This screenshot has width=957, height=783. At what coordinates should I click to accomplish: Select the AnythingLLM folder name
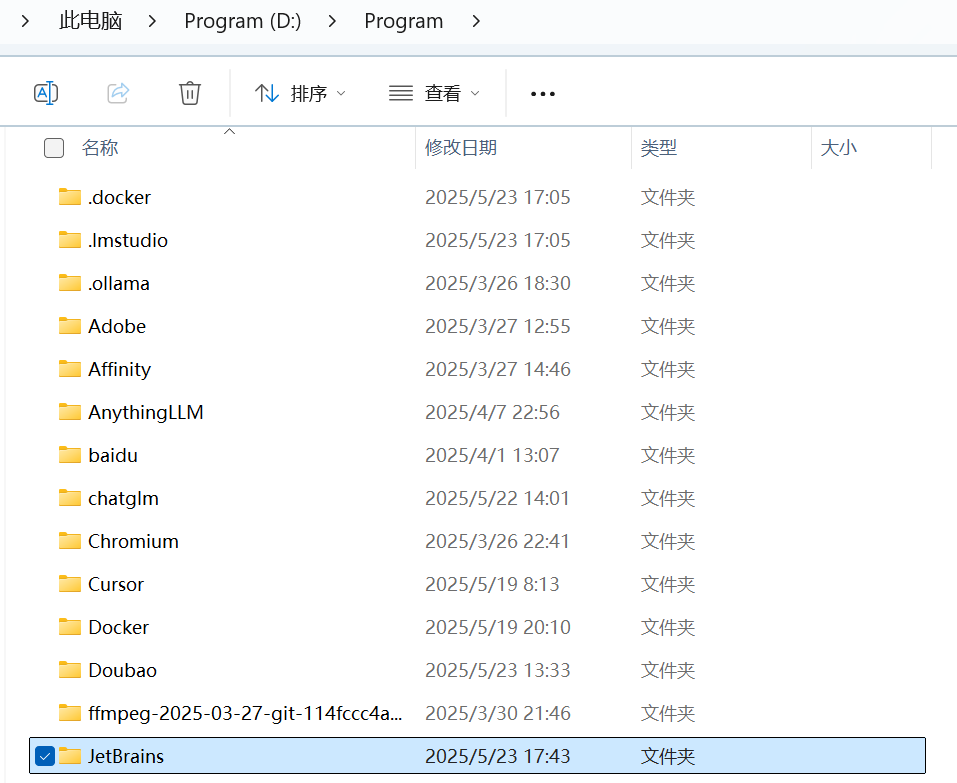pyautogui.click(x=145, y=412)
